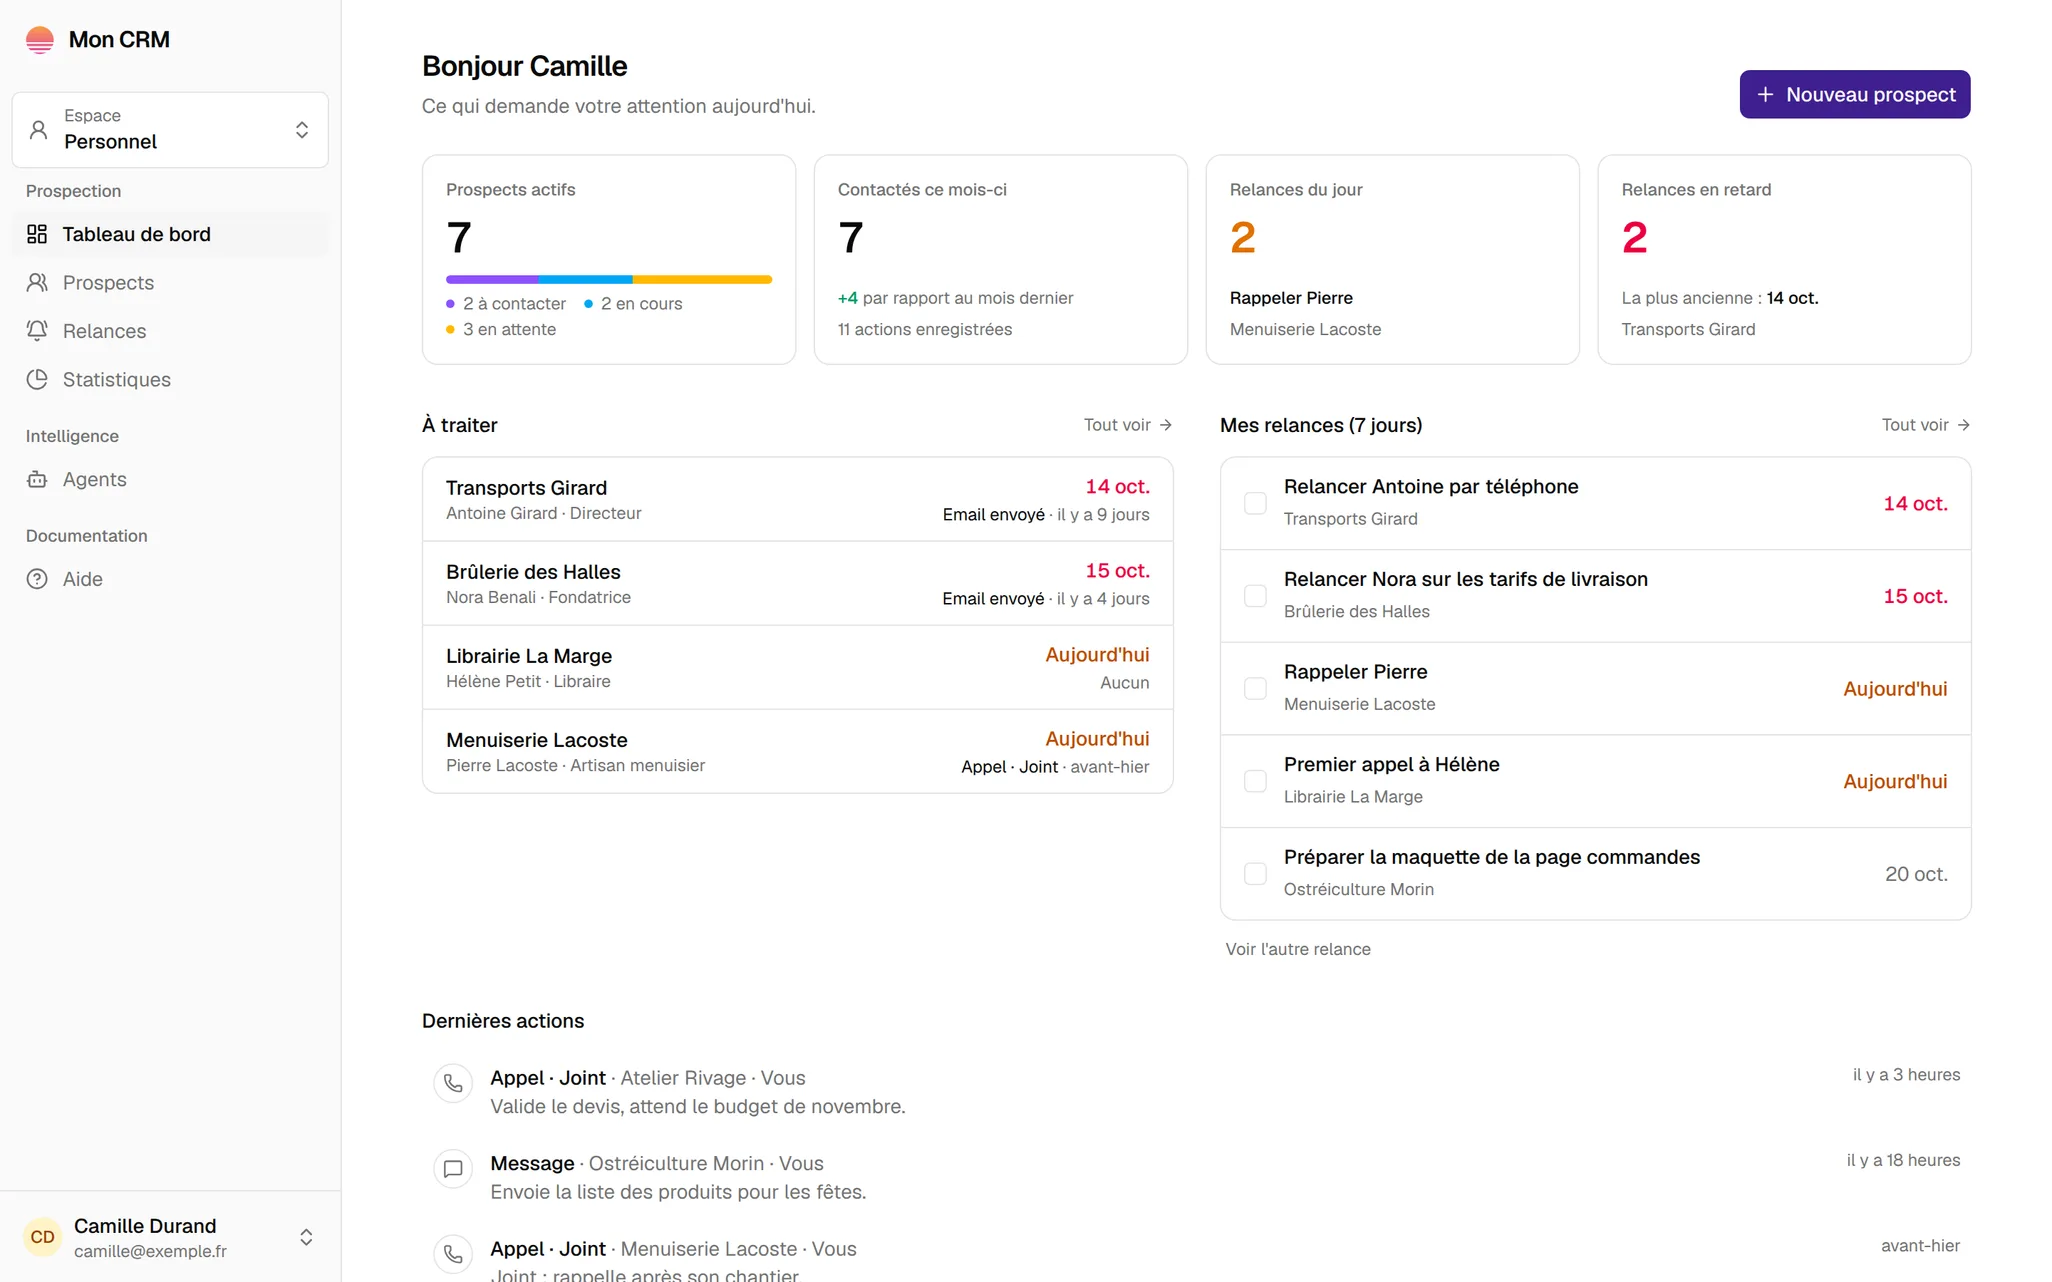2052x1282 pixels.
Task: Click the Tableau de bord grid icon
Action: pyautogui.click(x=37, y=234)
